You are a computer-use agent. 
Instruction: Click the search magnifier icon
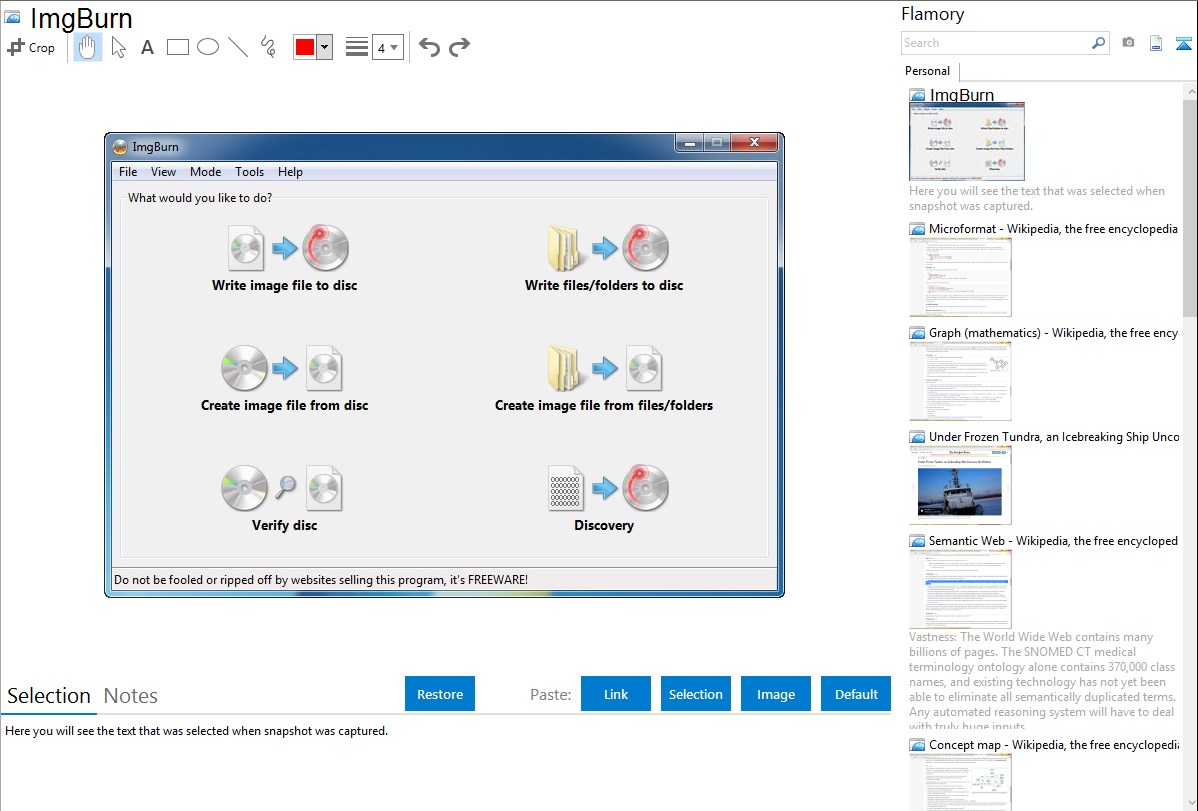(x=1099, y=43)
